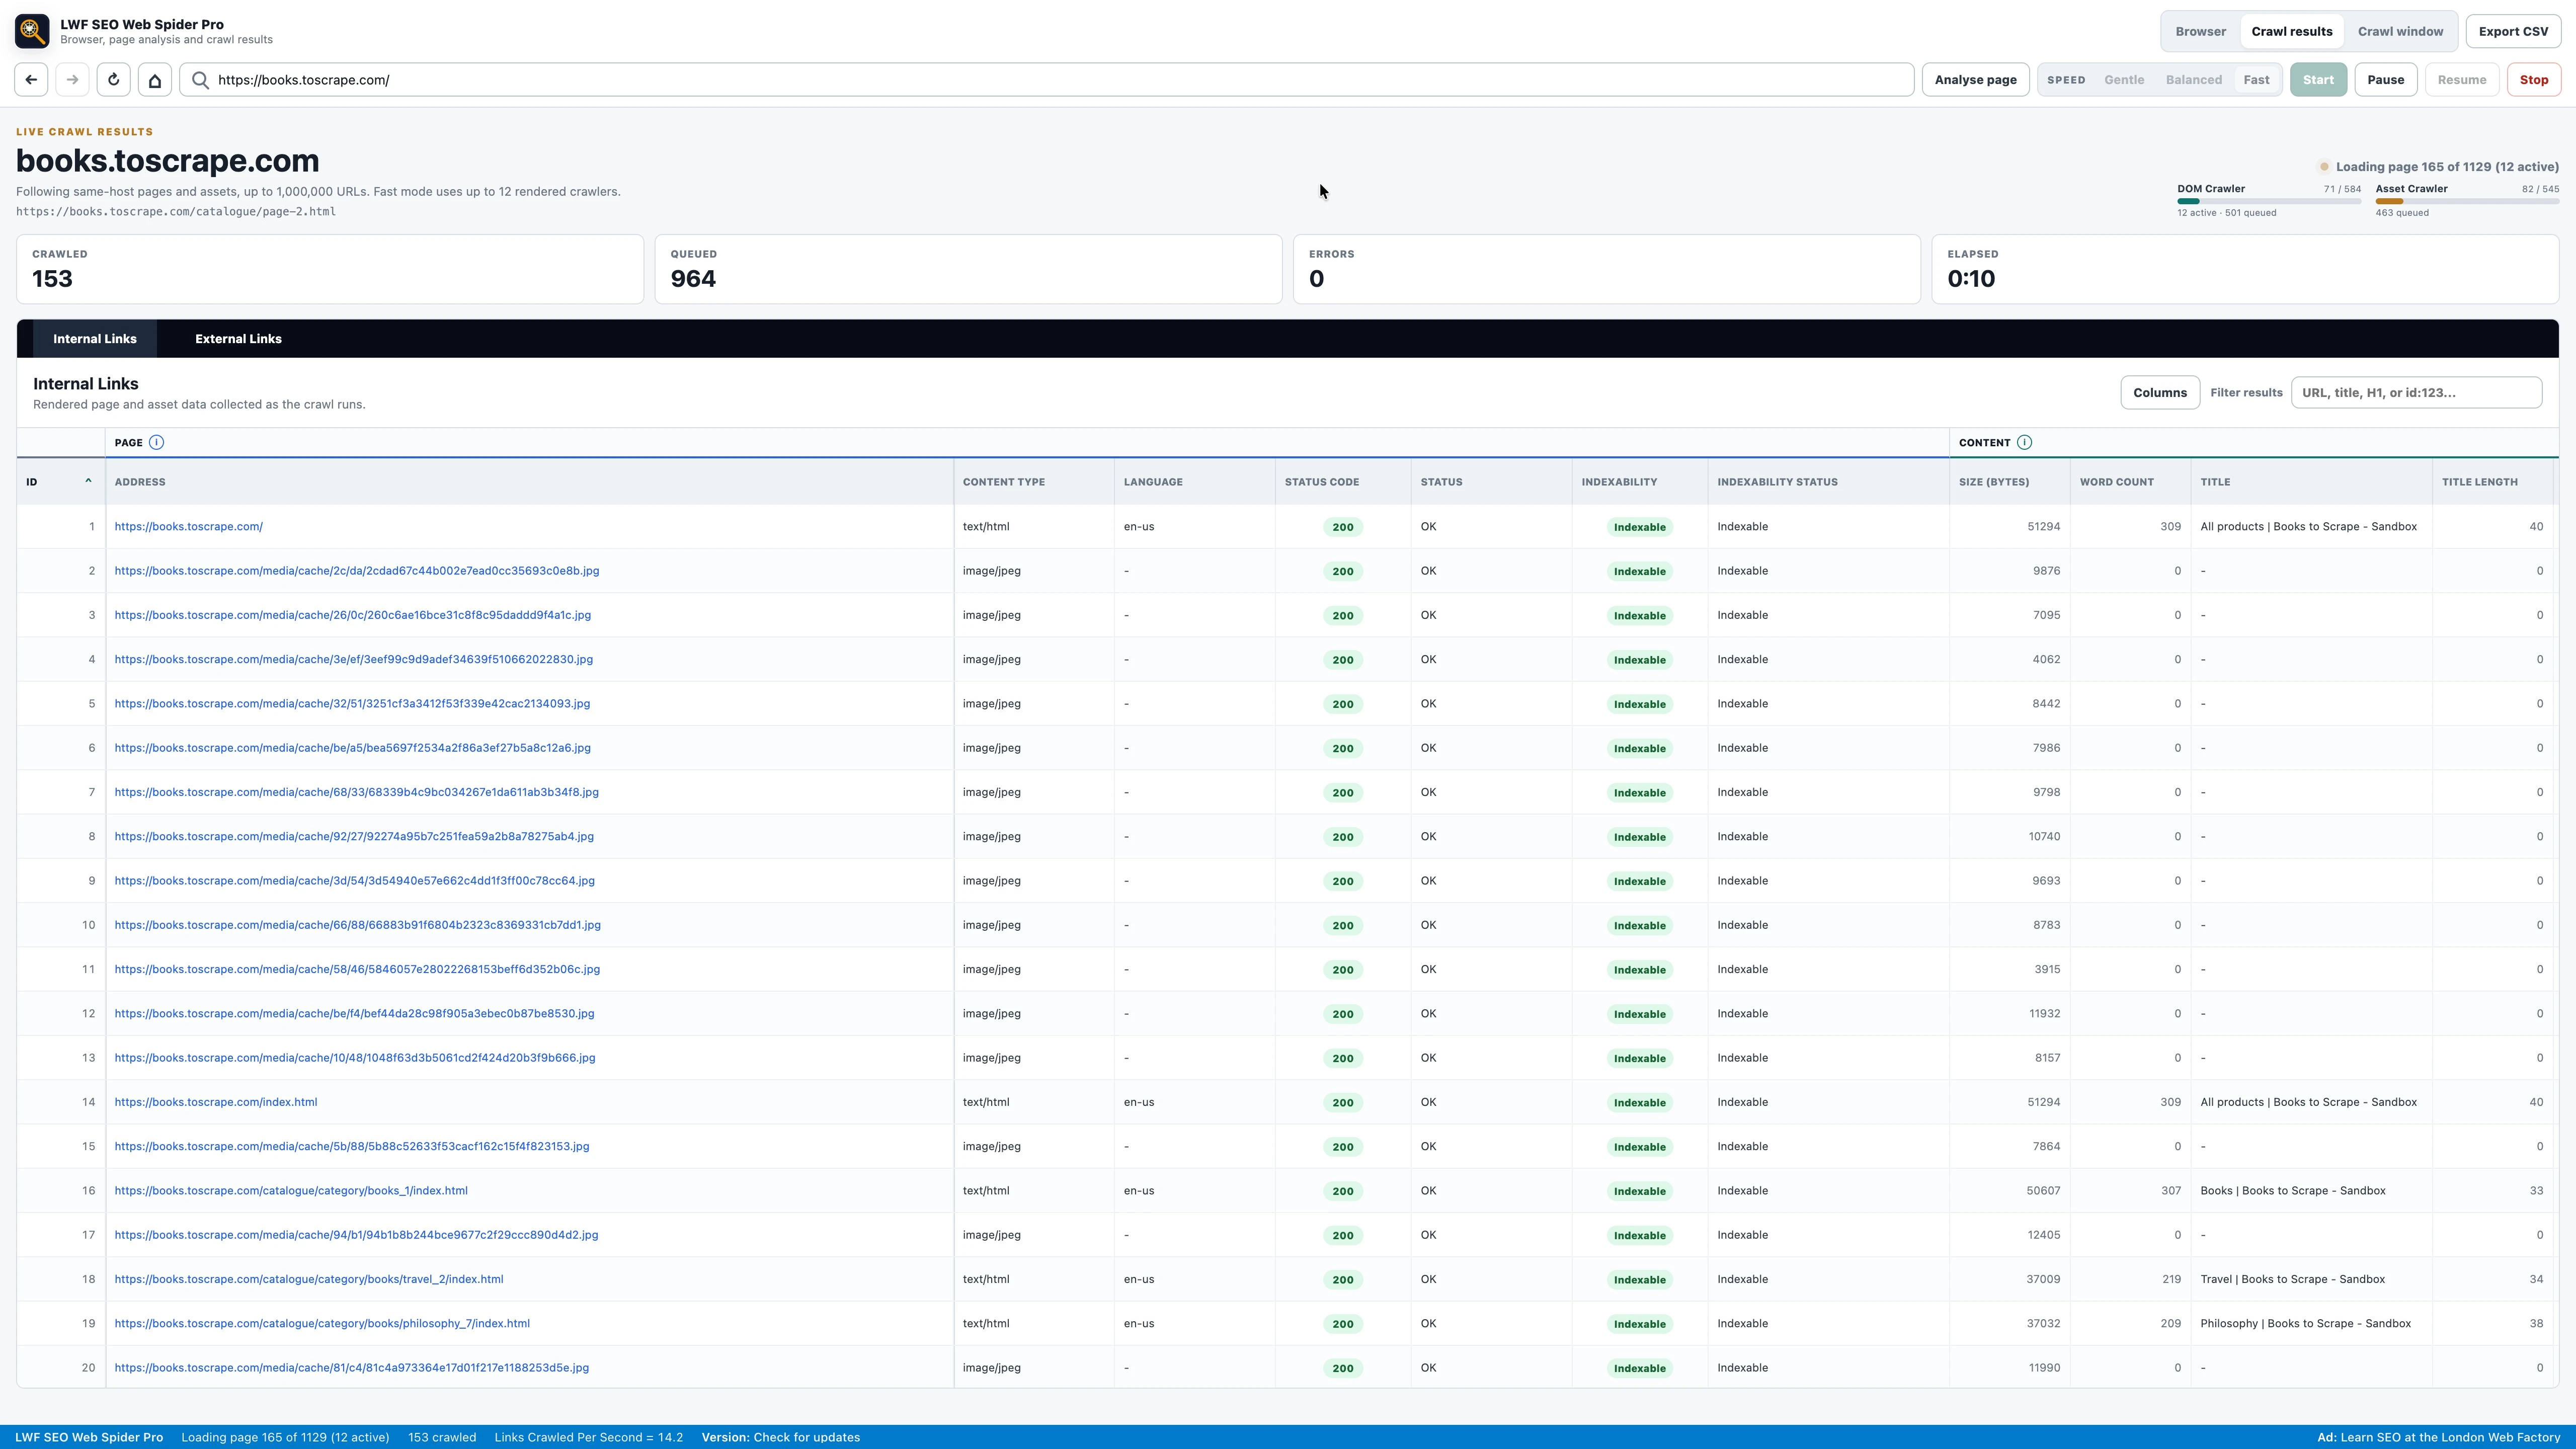The height and width of the screenshot is (1449, 2576).
Task: Open the Crawl window view
Action: (2400, 31)
